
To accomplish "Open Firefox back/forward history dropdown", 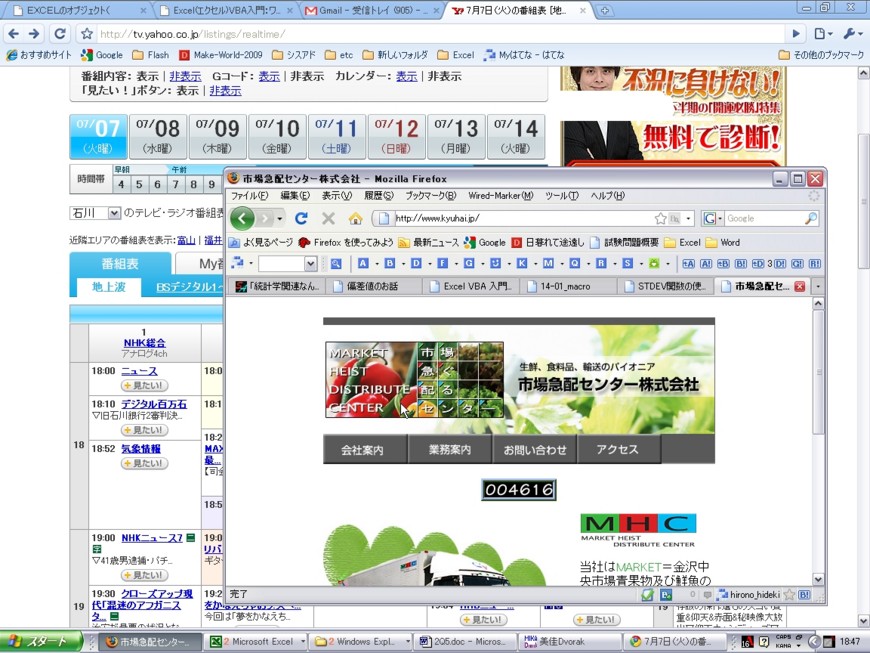I will (280, 219).
